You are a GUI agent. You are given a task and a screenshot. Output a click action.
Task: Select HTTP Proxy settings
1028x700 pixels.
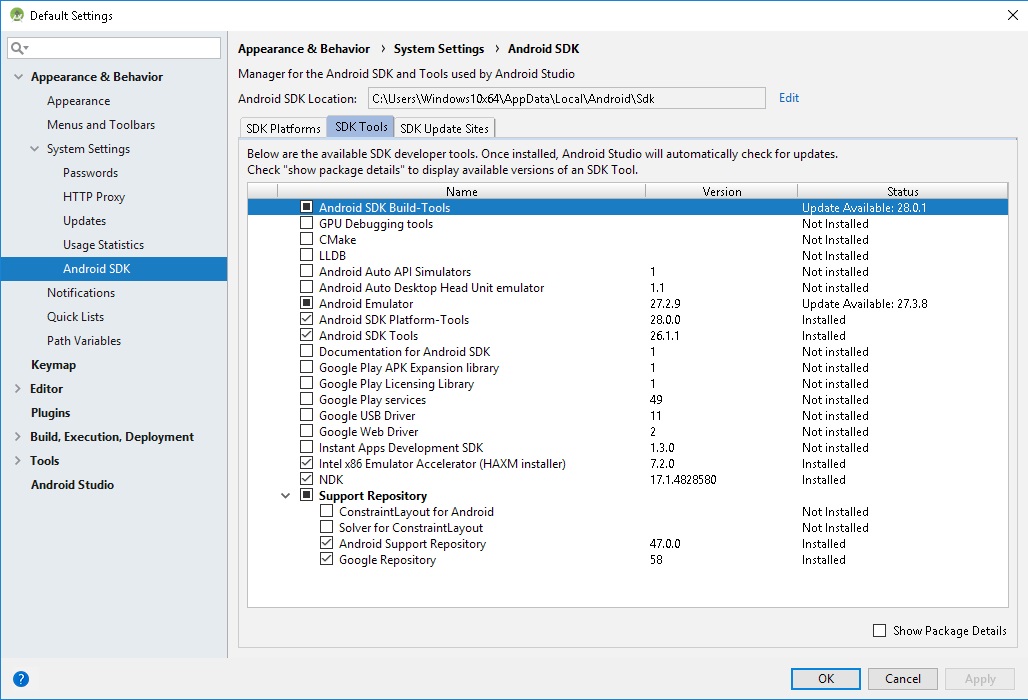pyautogui.click(x=94, y=197)
